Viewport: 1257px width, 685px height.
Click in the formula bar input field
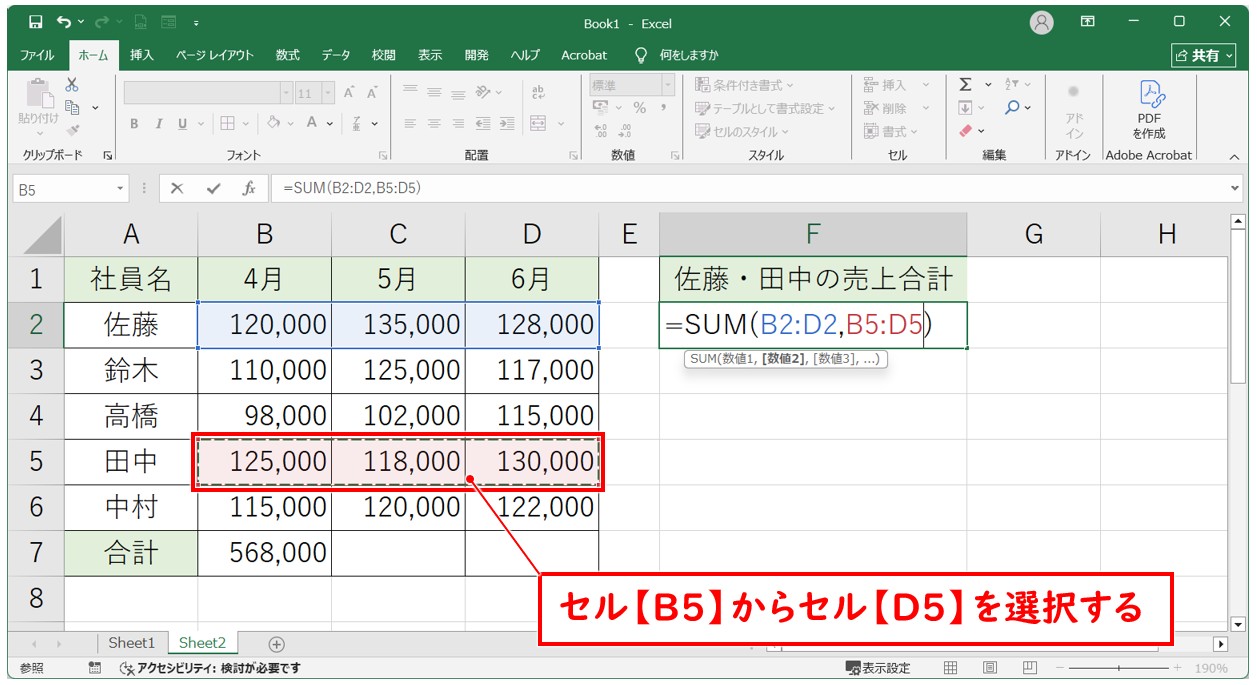(x=748, y=188)
